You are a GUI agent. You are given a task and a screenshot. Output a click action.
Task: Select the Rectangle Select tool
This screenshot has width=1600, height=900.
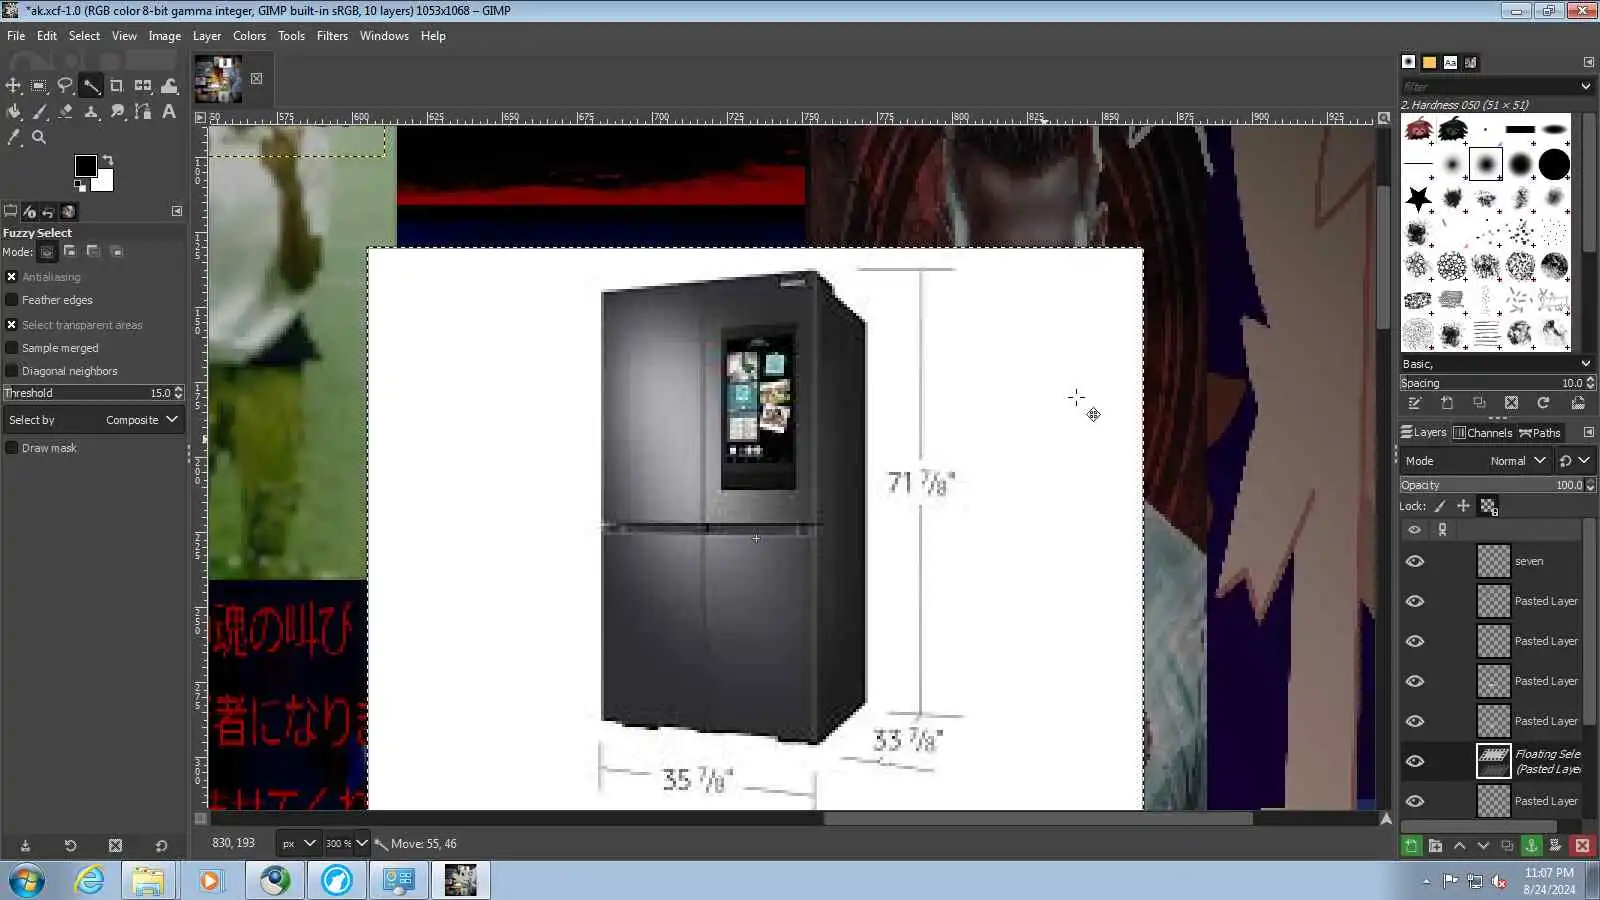click(x=39, y=86)
